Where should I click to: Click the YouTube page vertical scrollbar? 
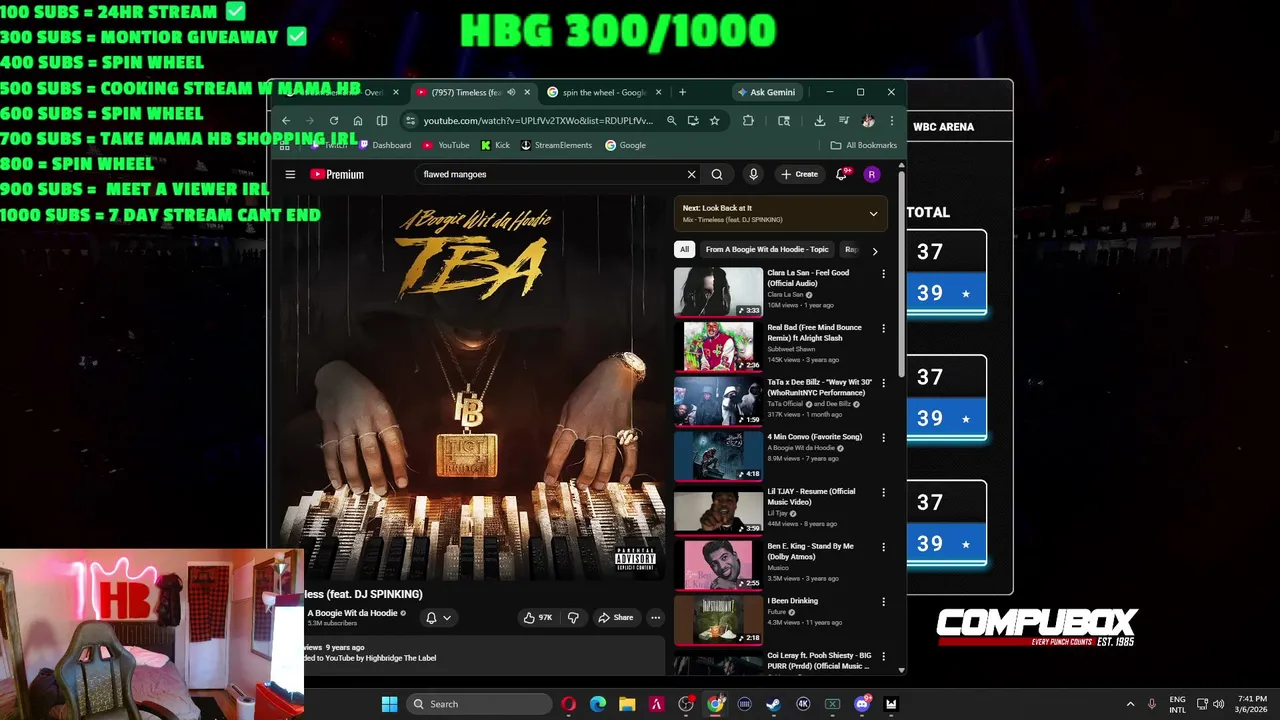tap(902, 275)
